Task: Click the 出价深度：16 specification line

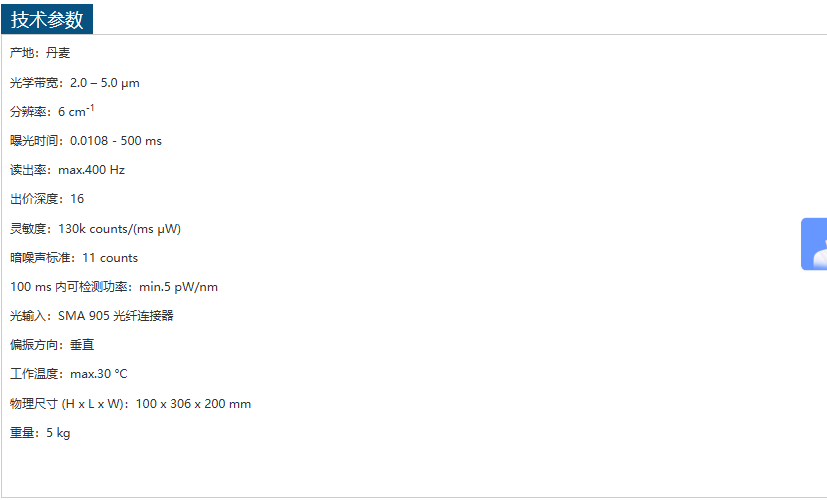Action: pos(46,199)
